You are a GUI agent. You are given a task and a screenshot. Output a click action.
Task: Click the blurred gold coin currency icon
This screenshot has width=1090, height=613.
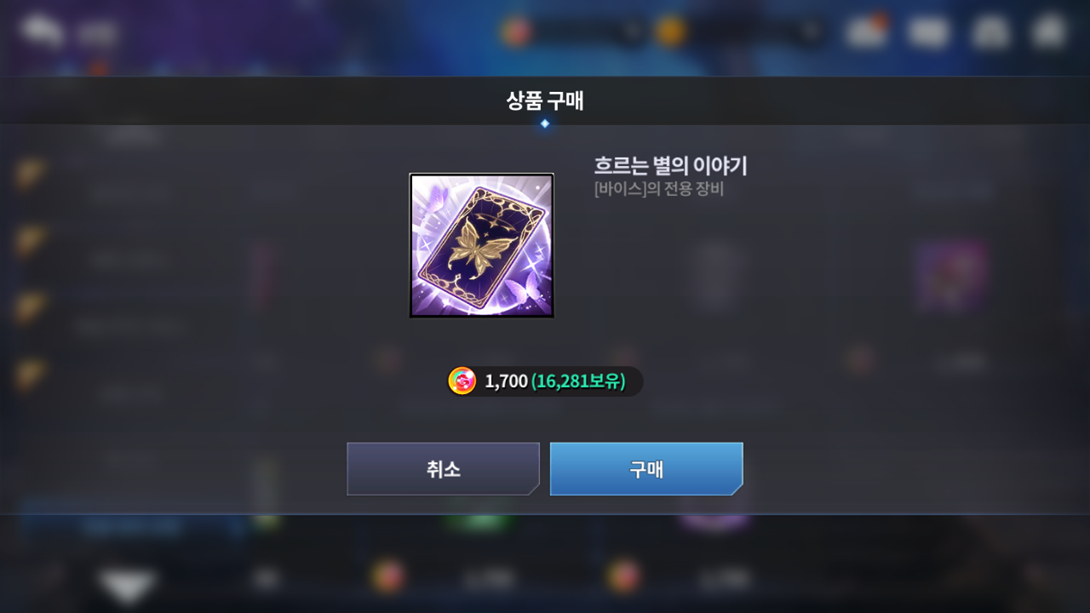(x=671, y=31)
